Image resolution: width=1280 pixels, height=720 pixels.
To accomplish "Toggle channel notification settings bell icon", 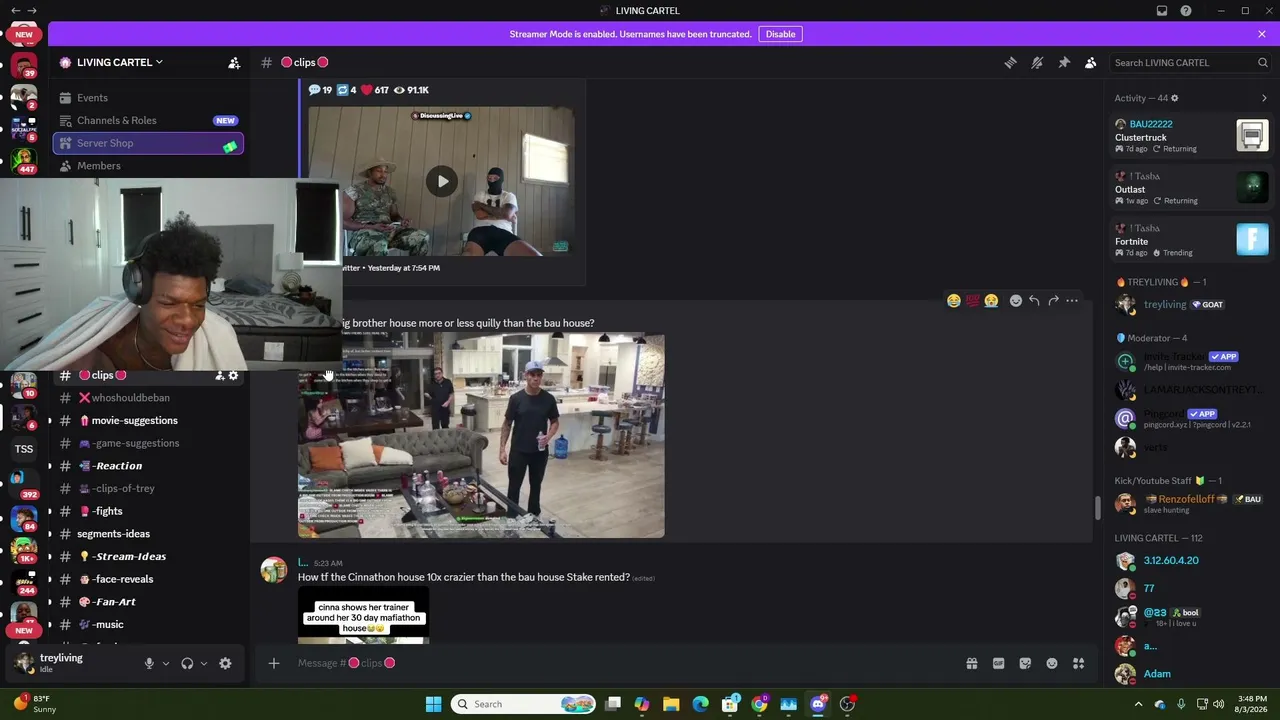I will point(1037,62).
